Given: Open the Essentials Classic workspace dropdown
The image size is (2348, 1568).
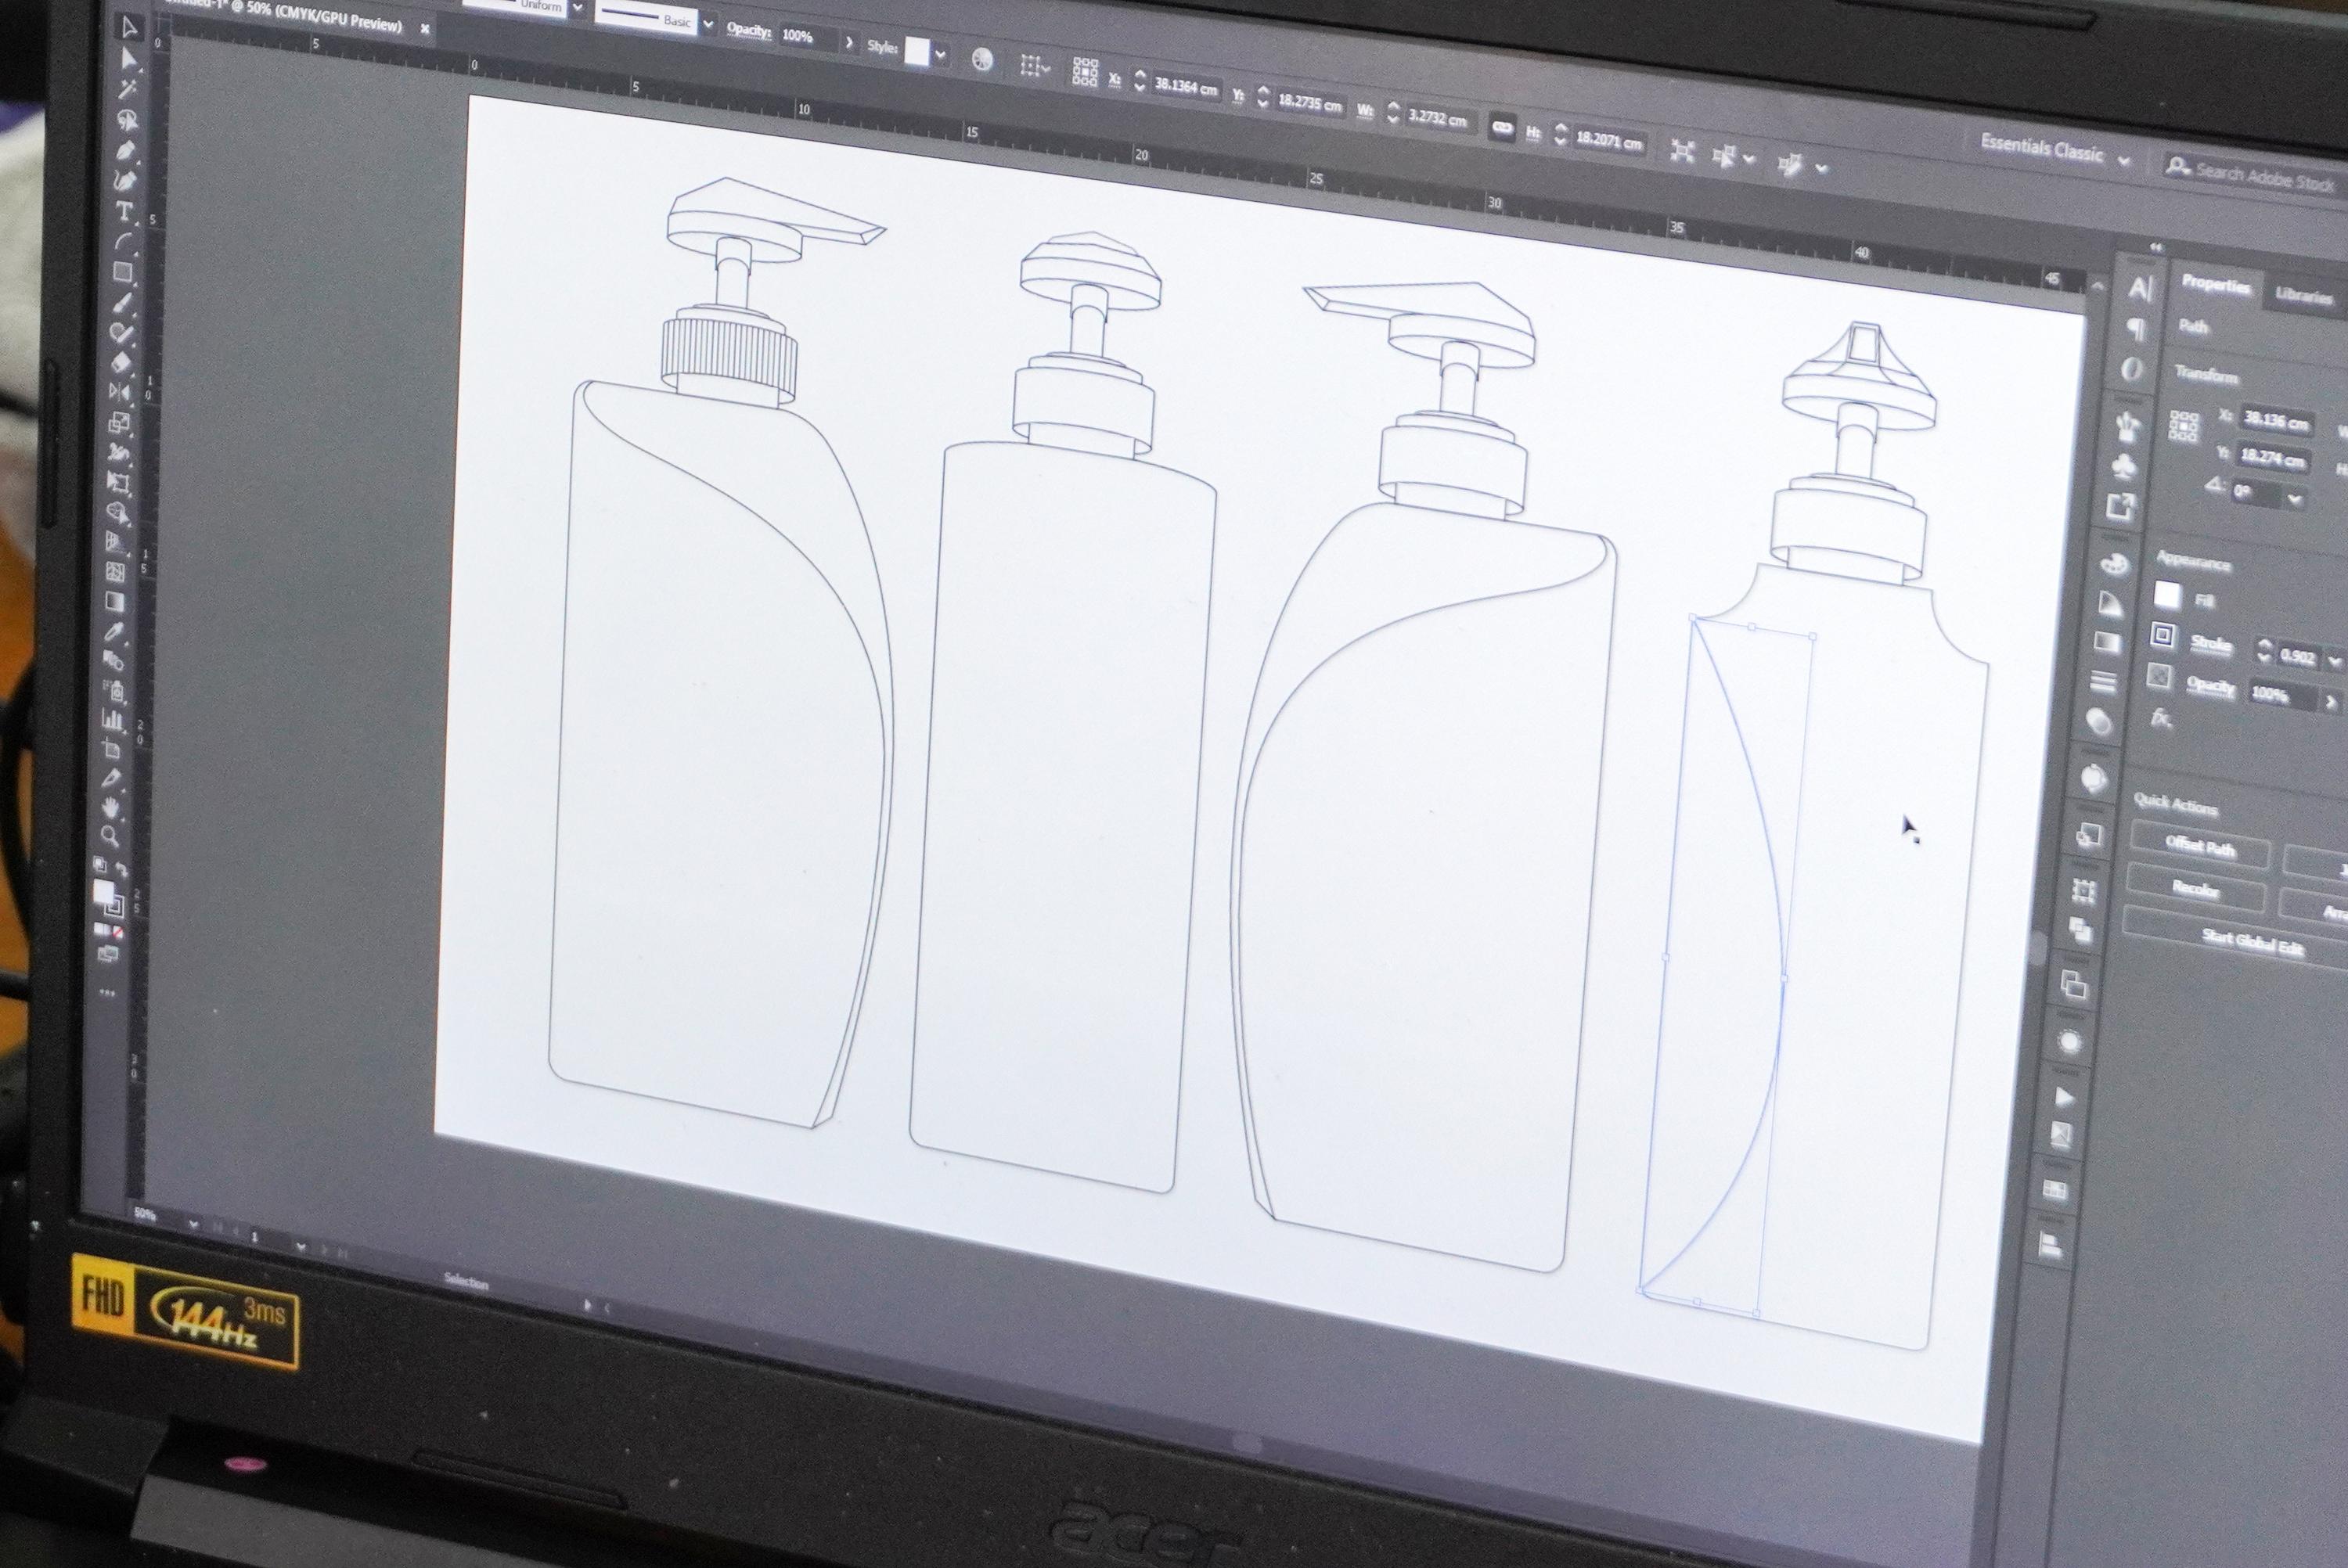Looking at the screenshot, I should click(2124, 160).
